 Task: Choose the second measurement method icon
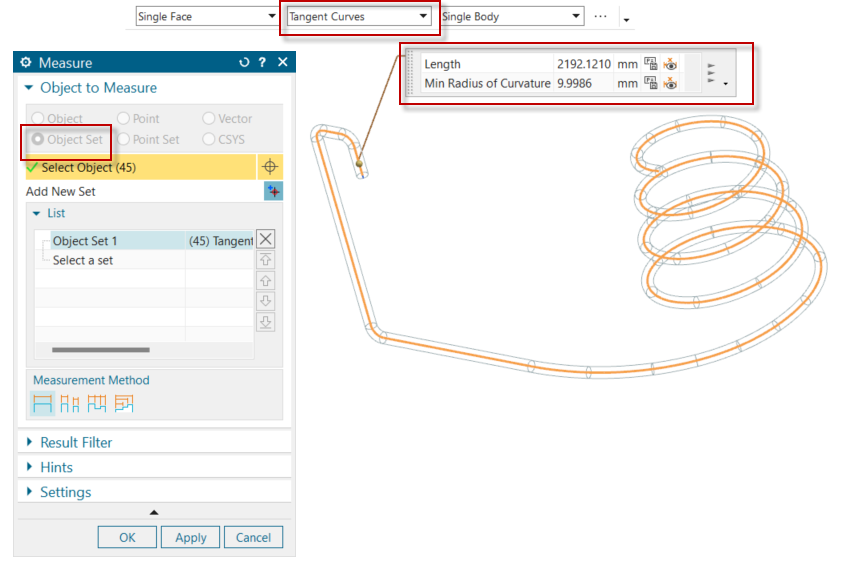tap(70, 403)
